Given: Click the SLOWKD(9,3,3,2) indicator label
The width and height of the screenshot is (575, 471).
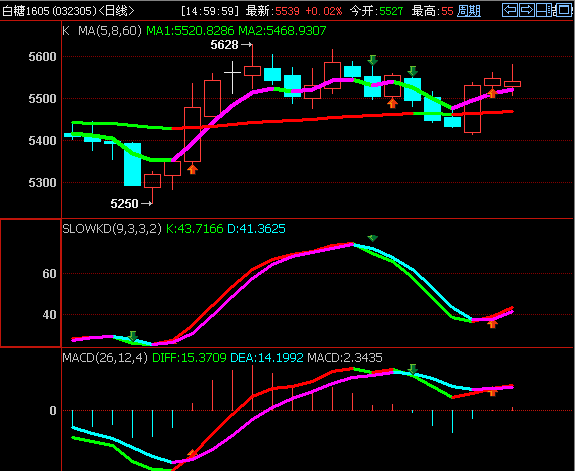Looking at the screenshot, I should [112, 229].
